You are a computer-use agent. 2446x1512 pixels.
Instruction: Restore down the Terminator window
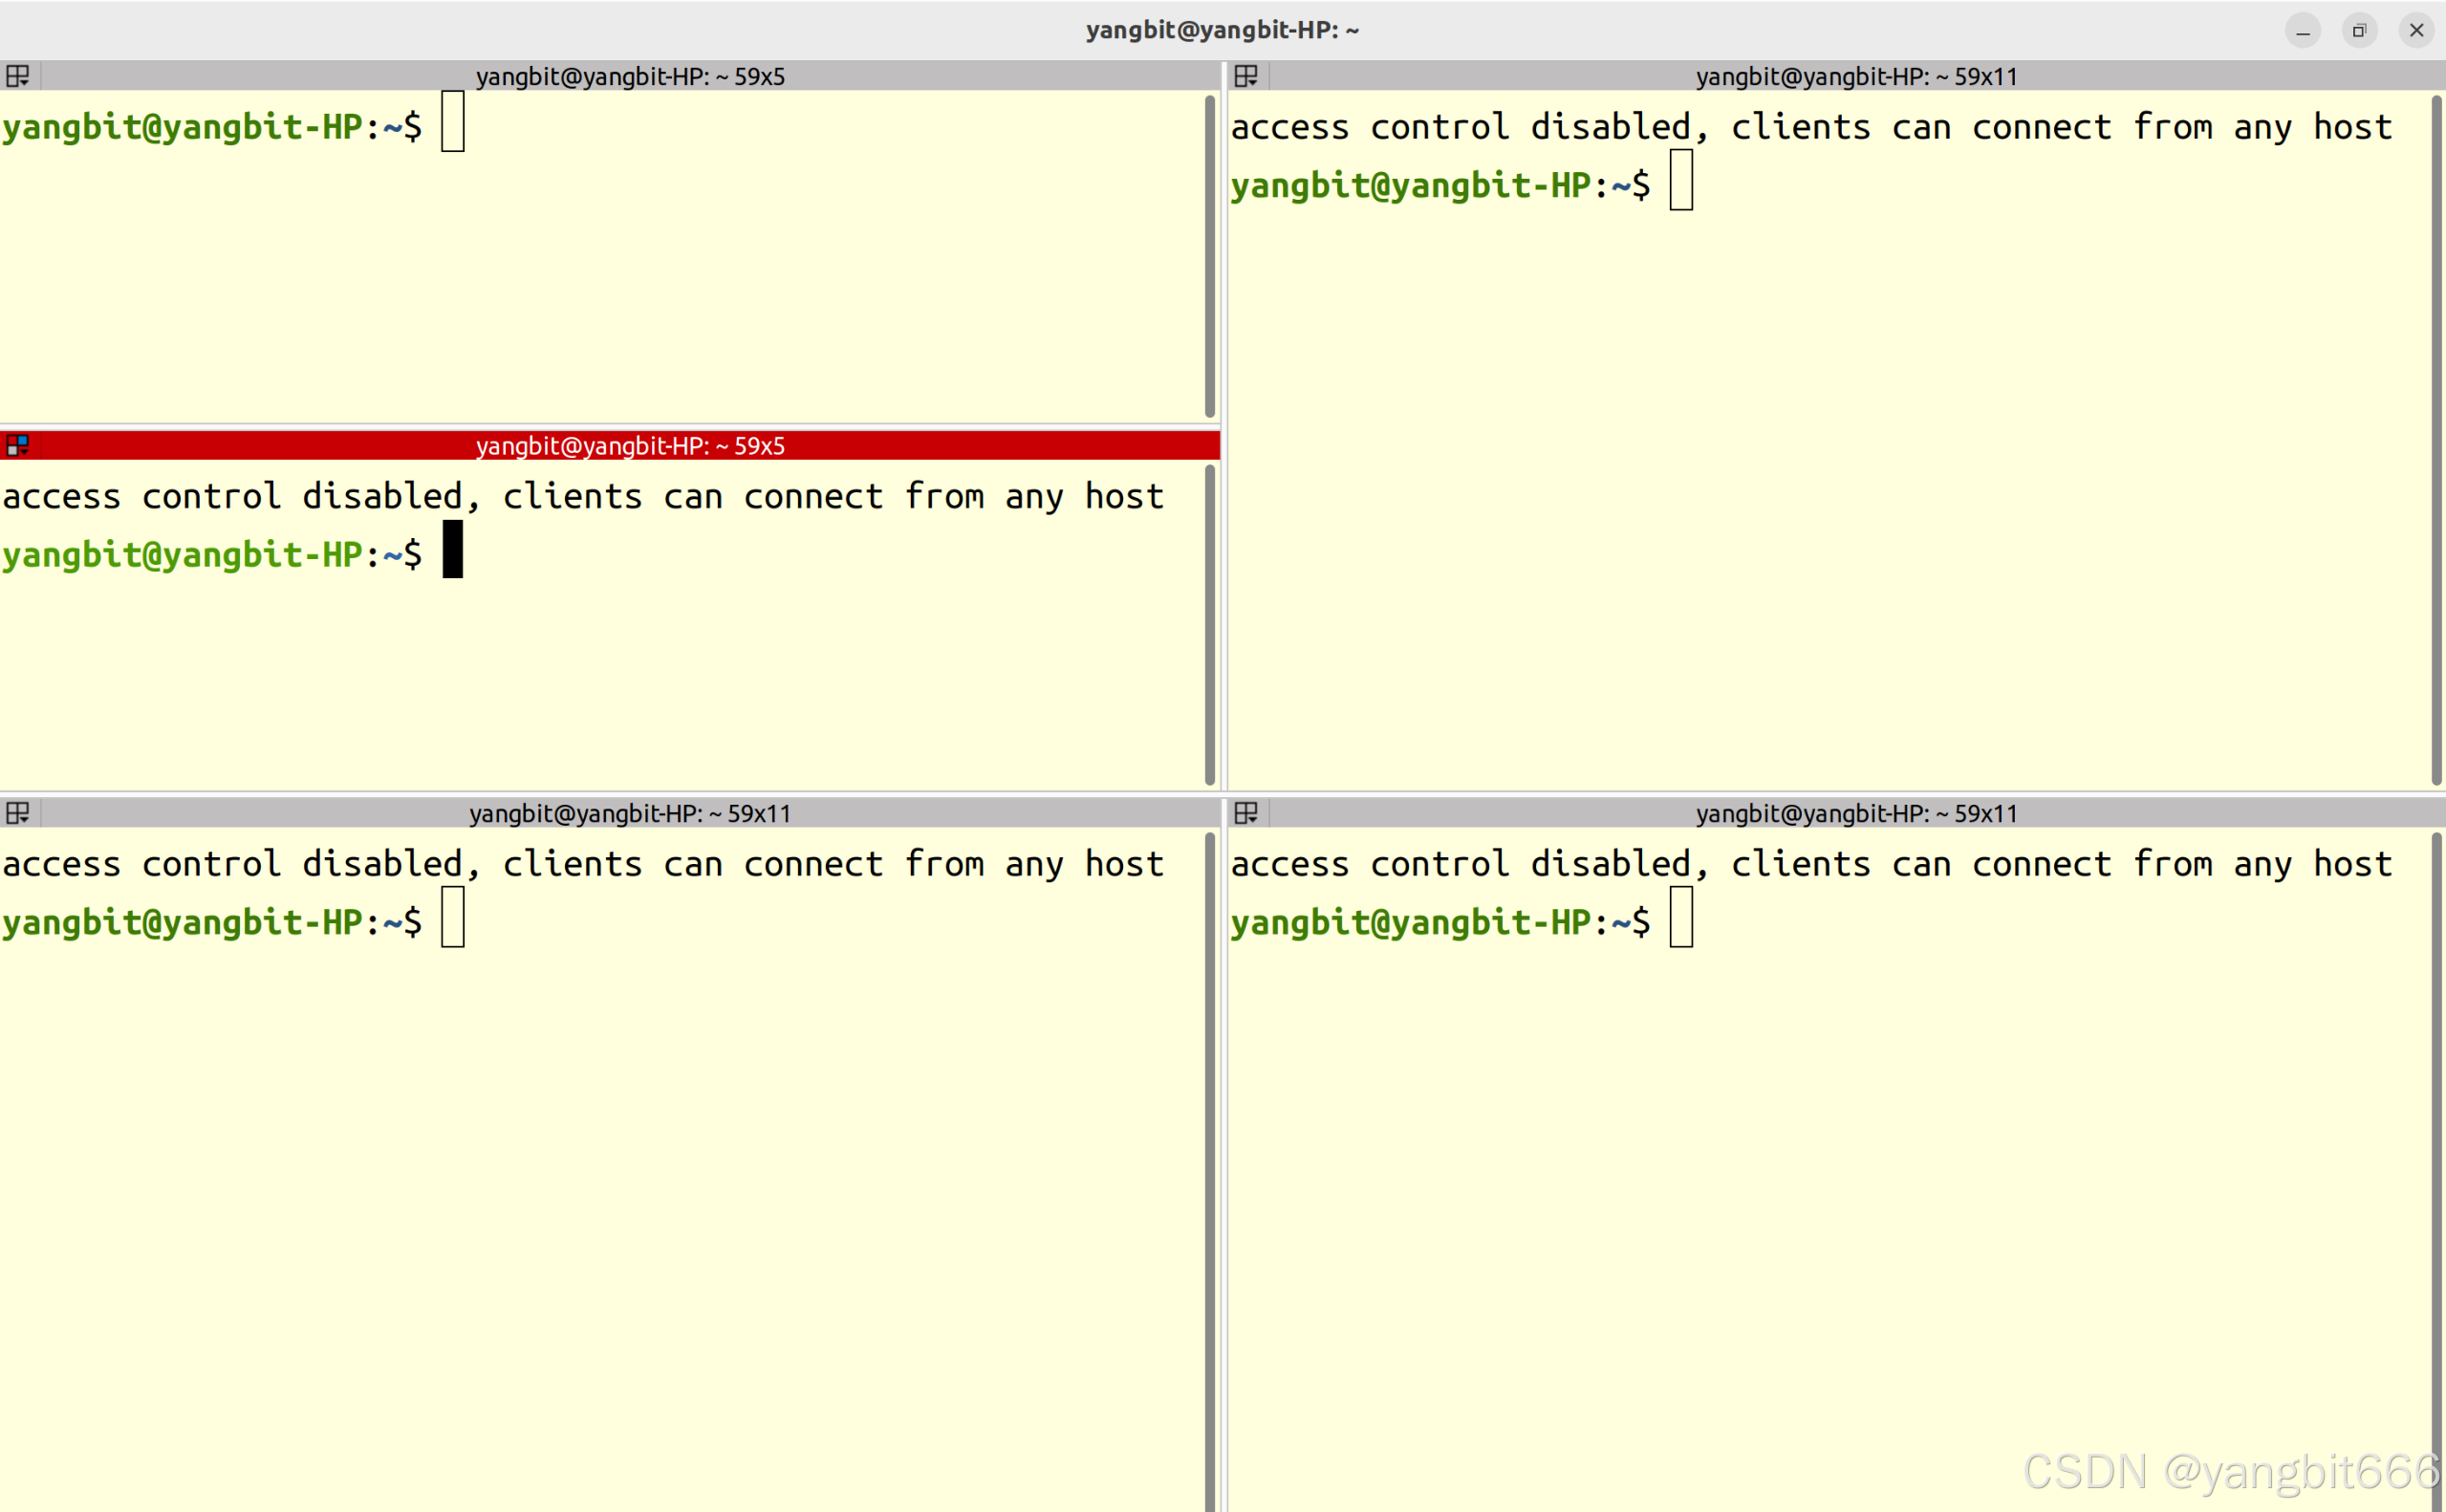2359,30
